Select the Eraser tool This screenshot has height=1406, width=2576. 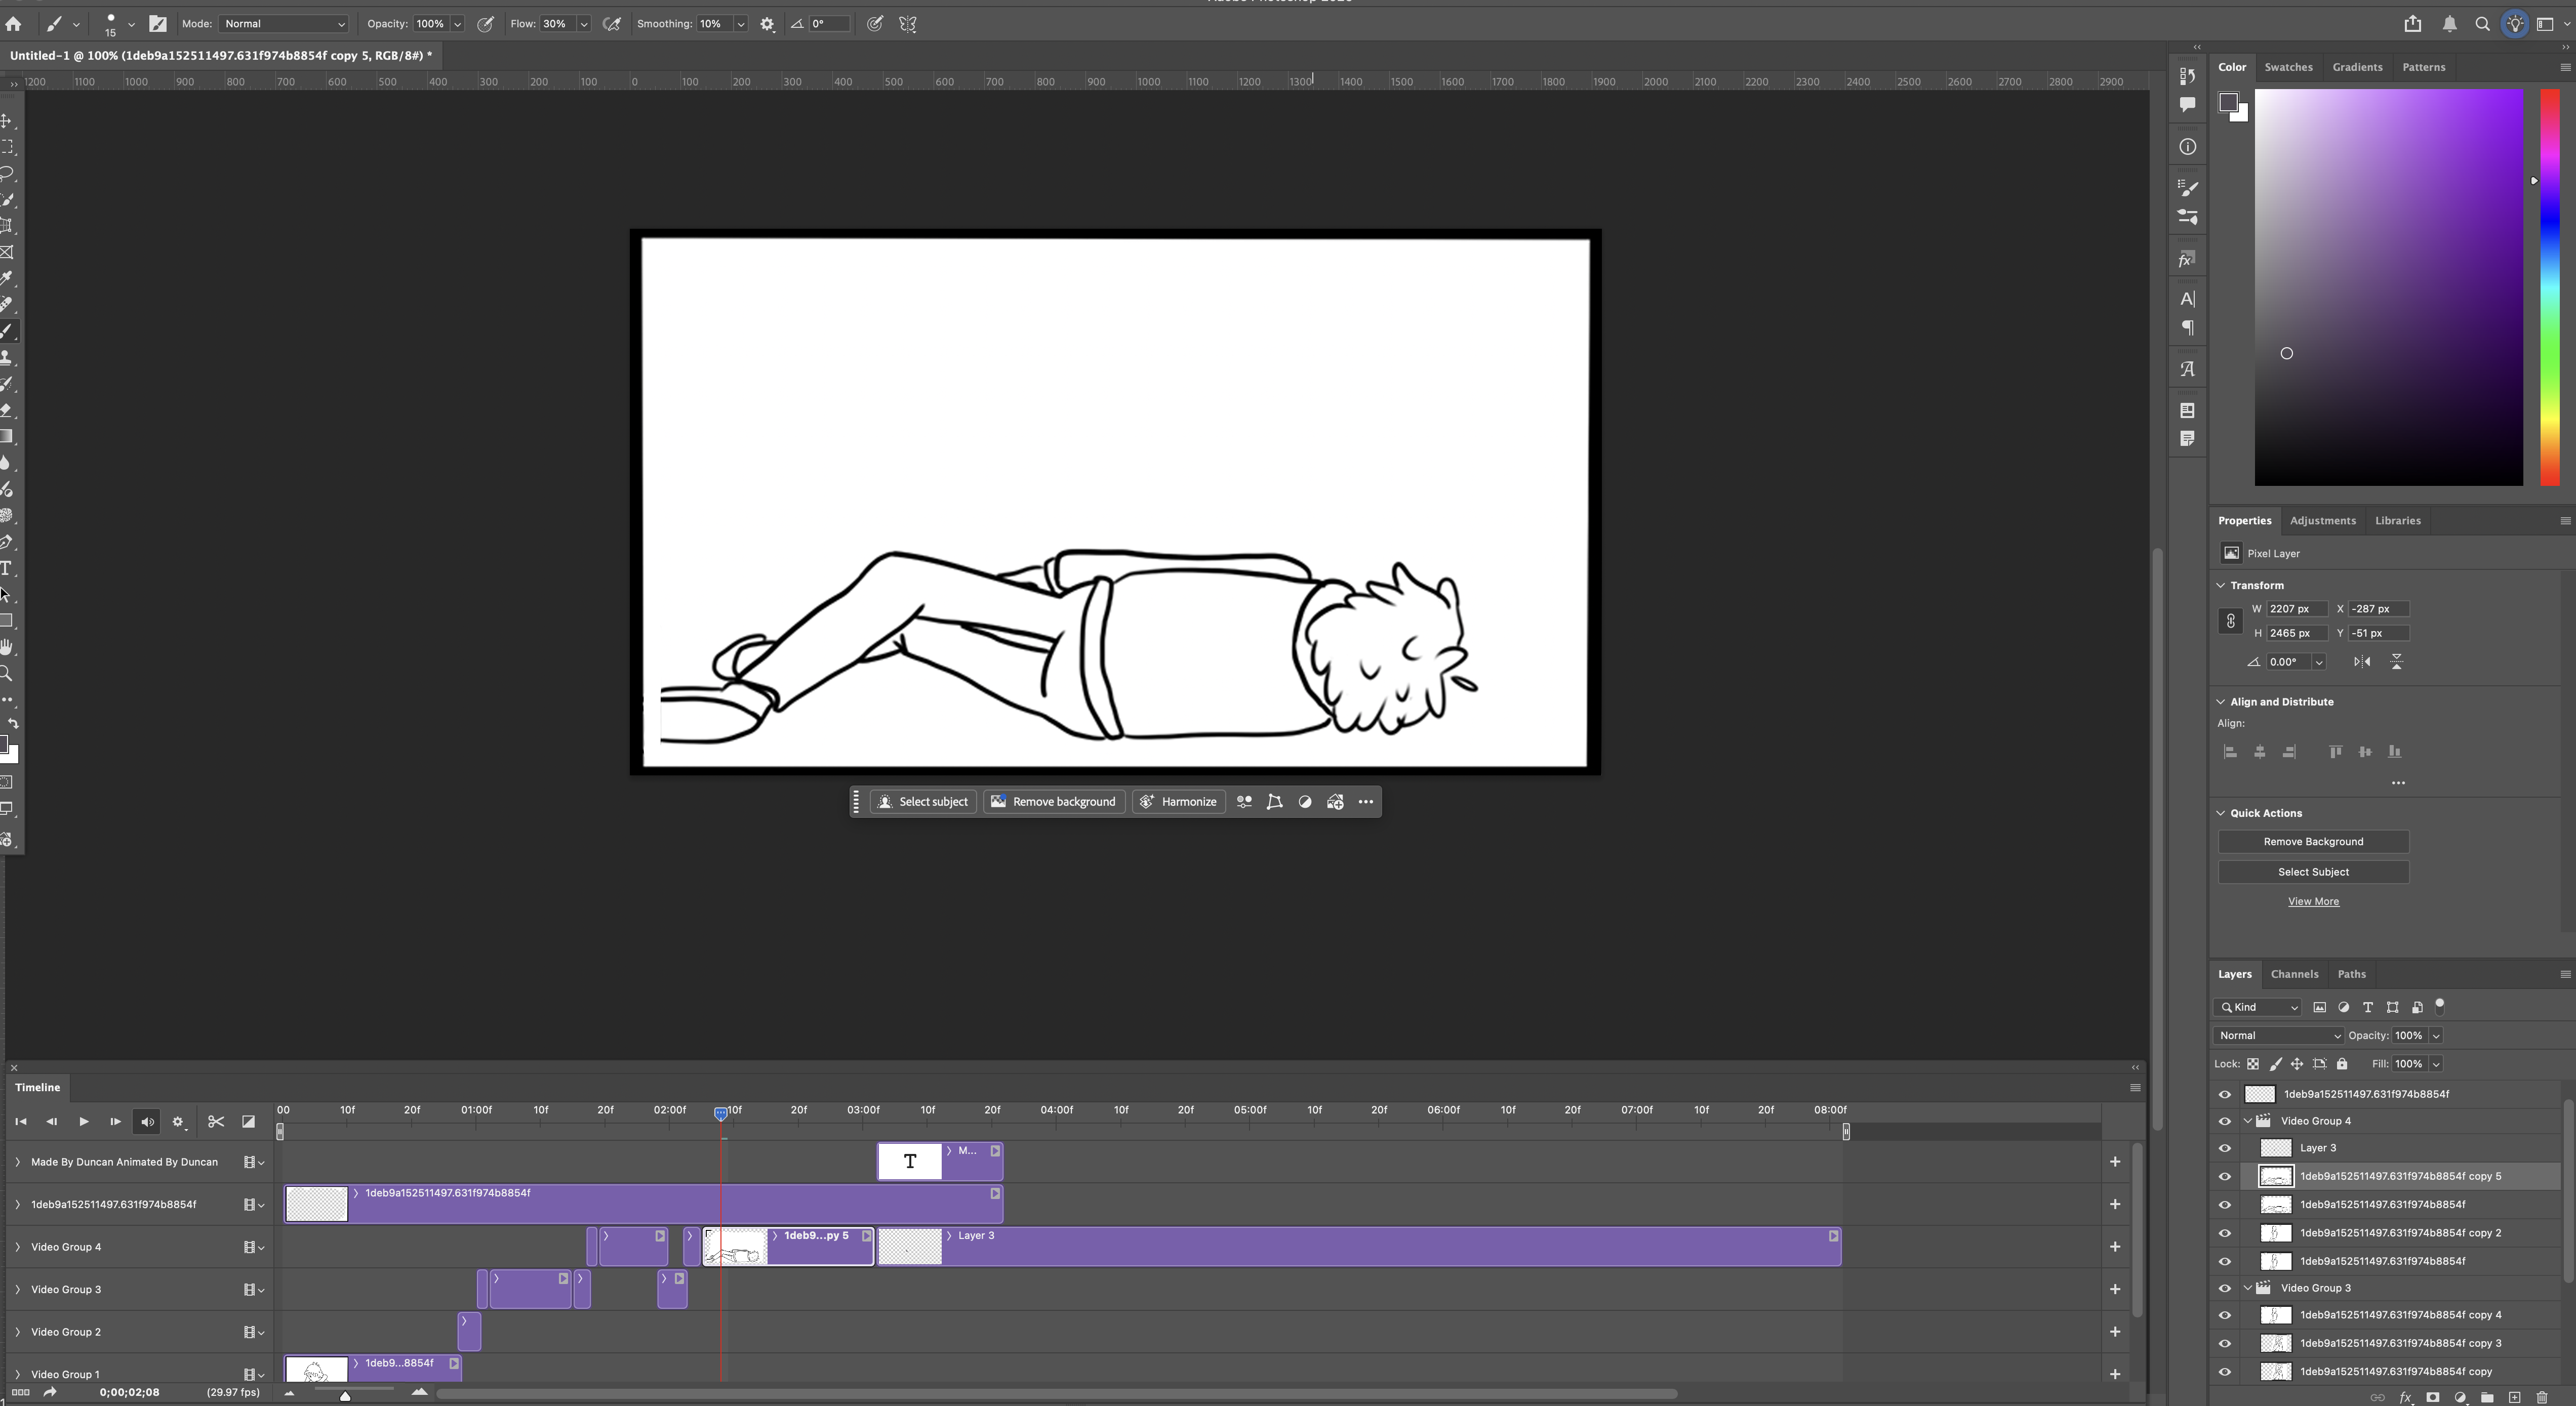click(x=6, y=410)
